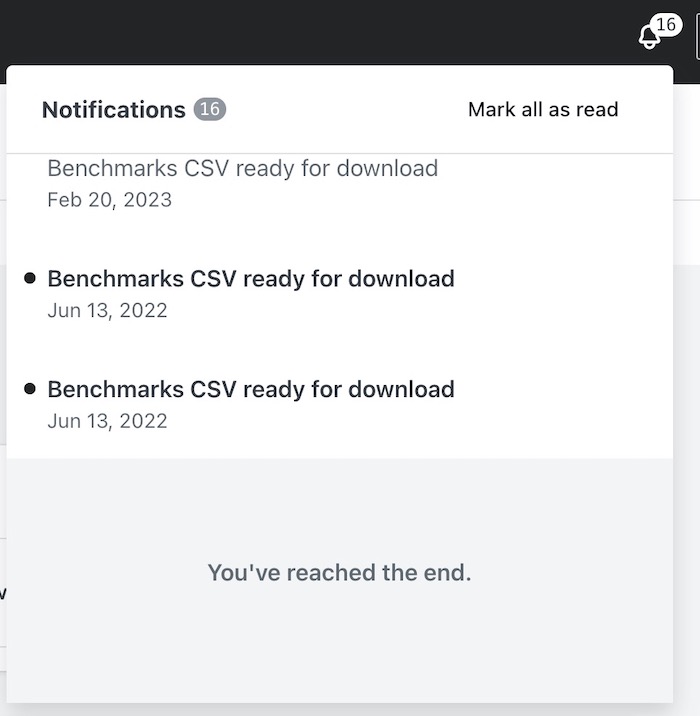Mark all as read
Screen dimensions: 700x716
coord(543,109)
